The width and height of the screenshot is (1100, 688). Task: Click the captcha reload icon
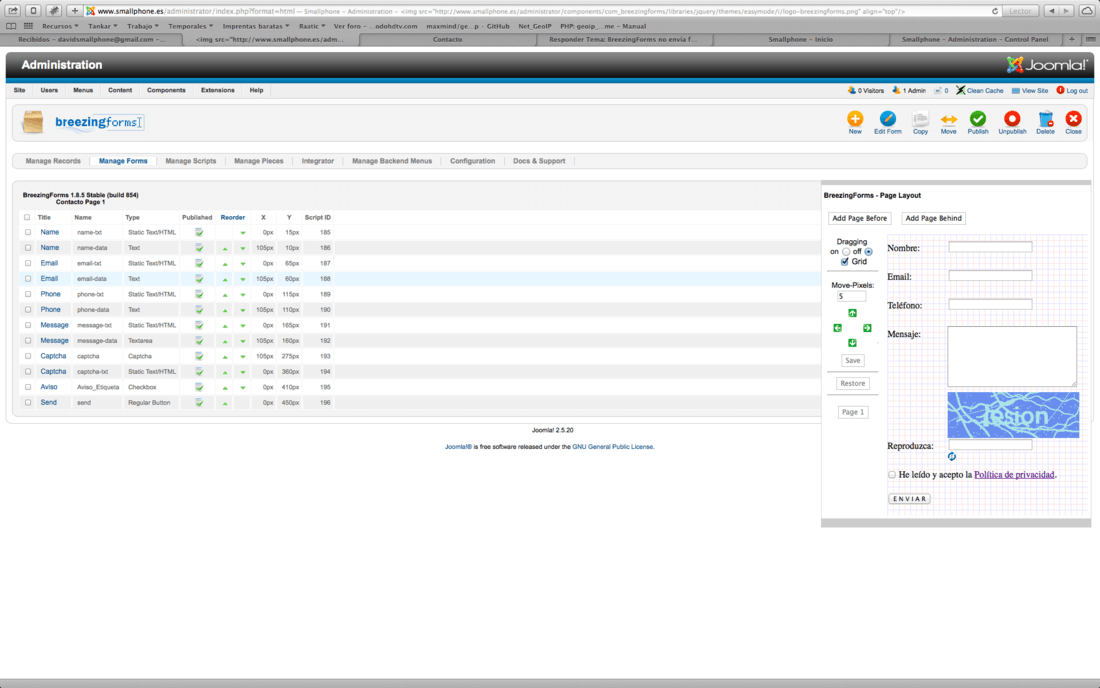pos(952,457)
